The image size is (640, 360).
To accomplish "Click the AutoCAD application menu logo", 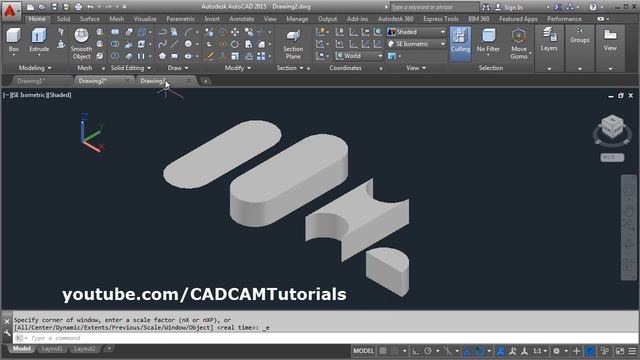I will [10, 10].
